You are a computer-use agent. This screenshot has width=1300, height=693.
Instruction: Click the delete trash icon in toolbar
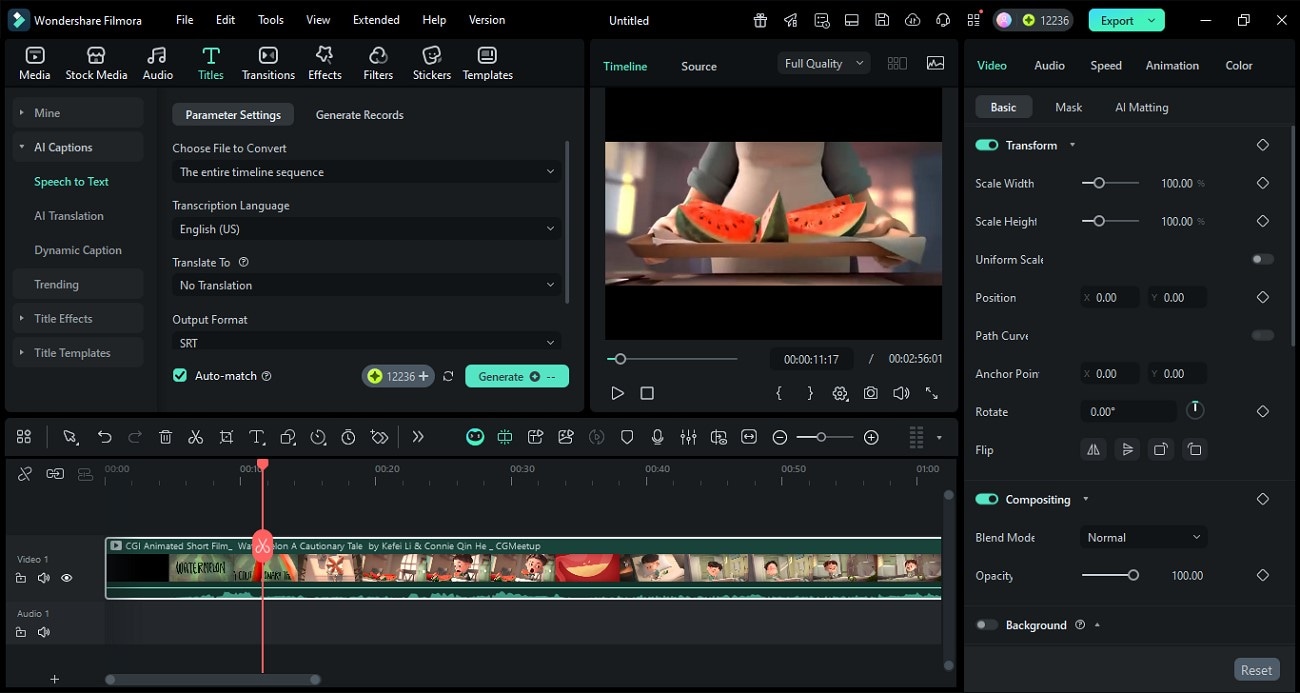click(166, 437)
